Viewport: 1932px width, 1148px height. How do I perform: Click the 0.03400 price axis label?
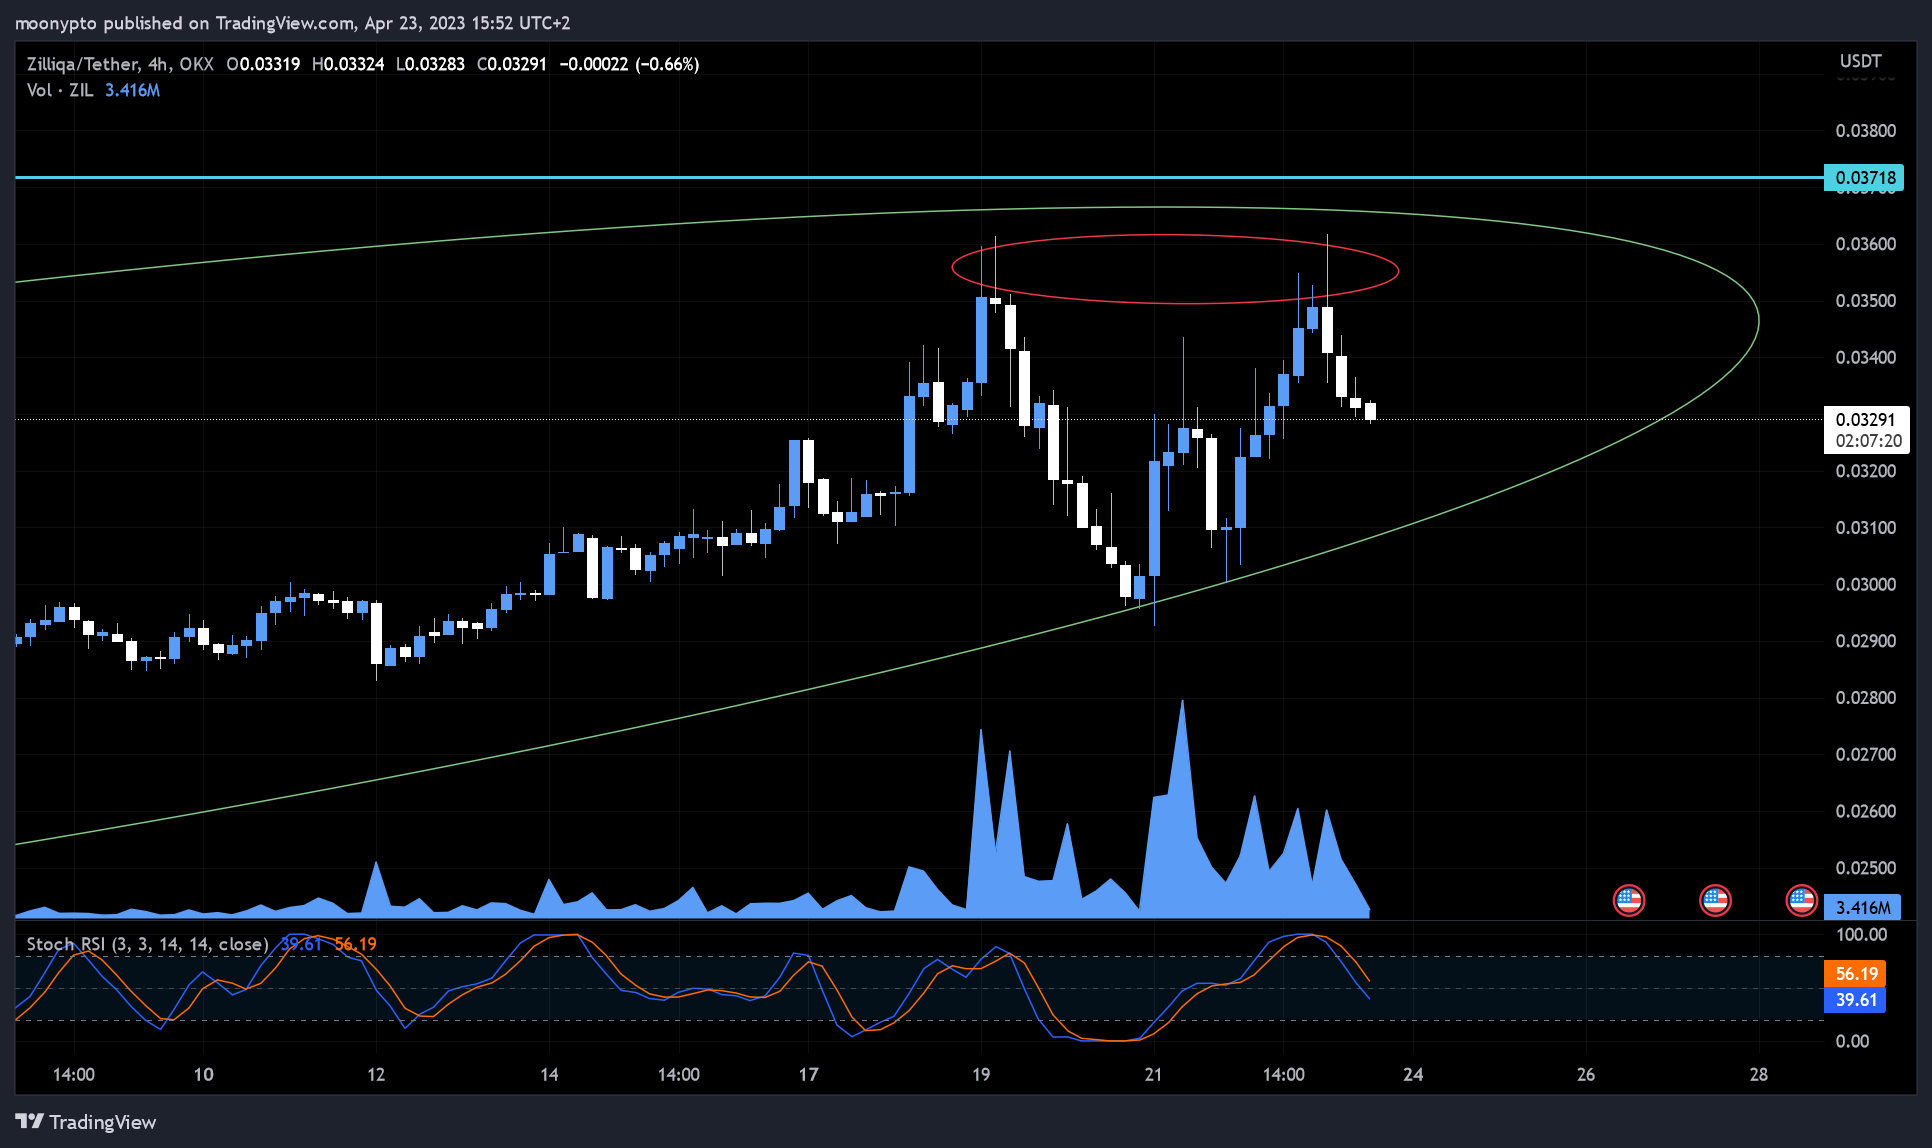(1865, 357)
